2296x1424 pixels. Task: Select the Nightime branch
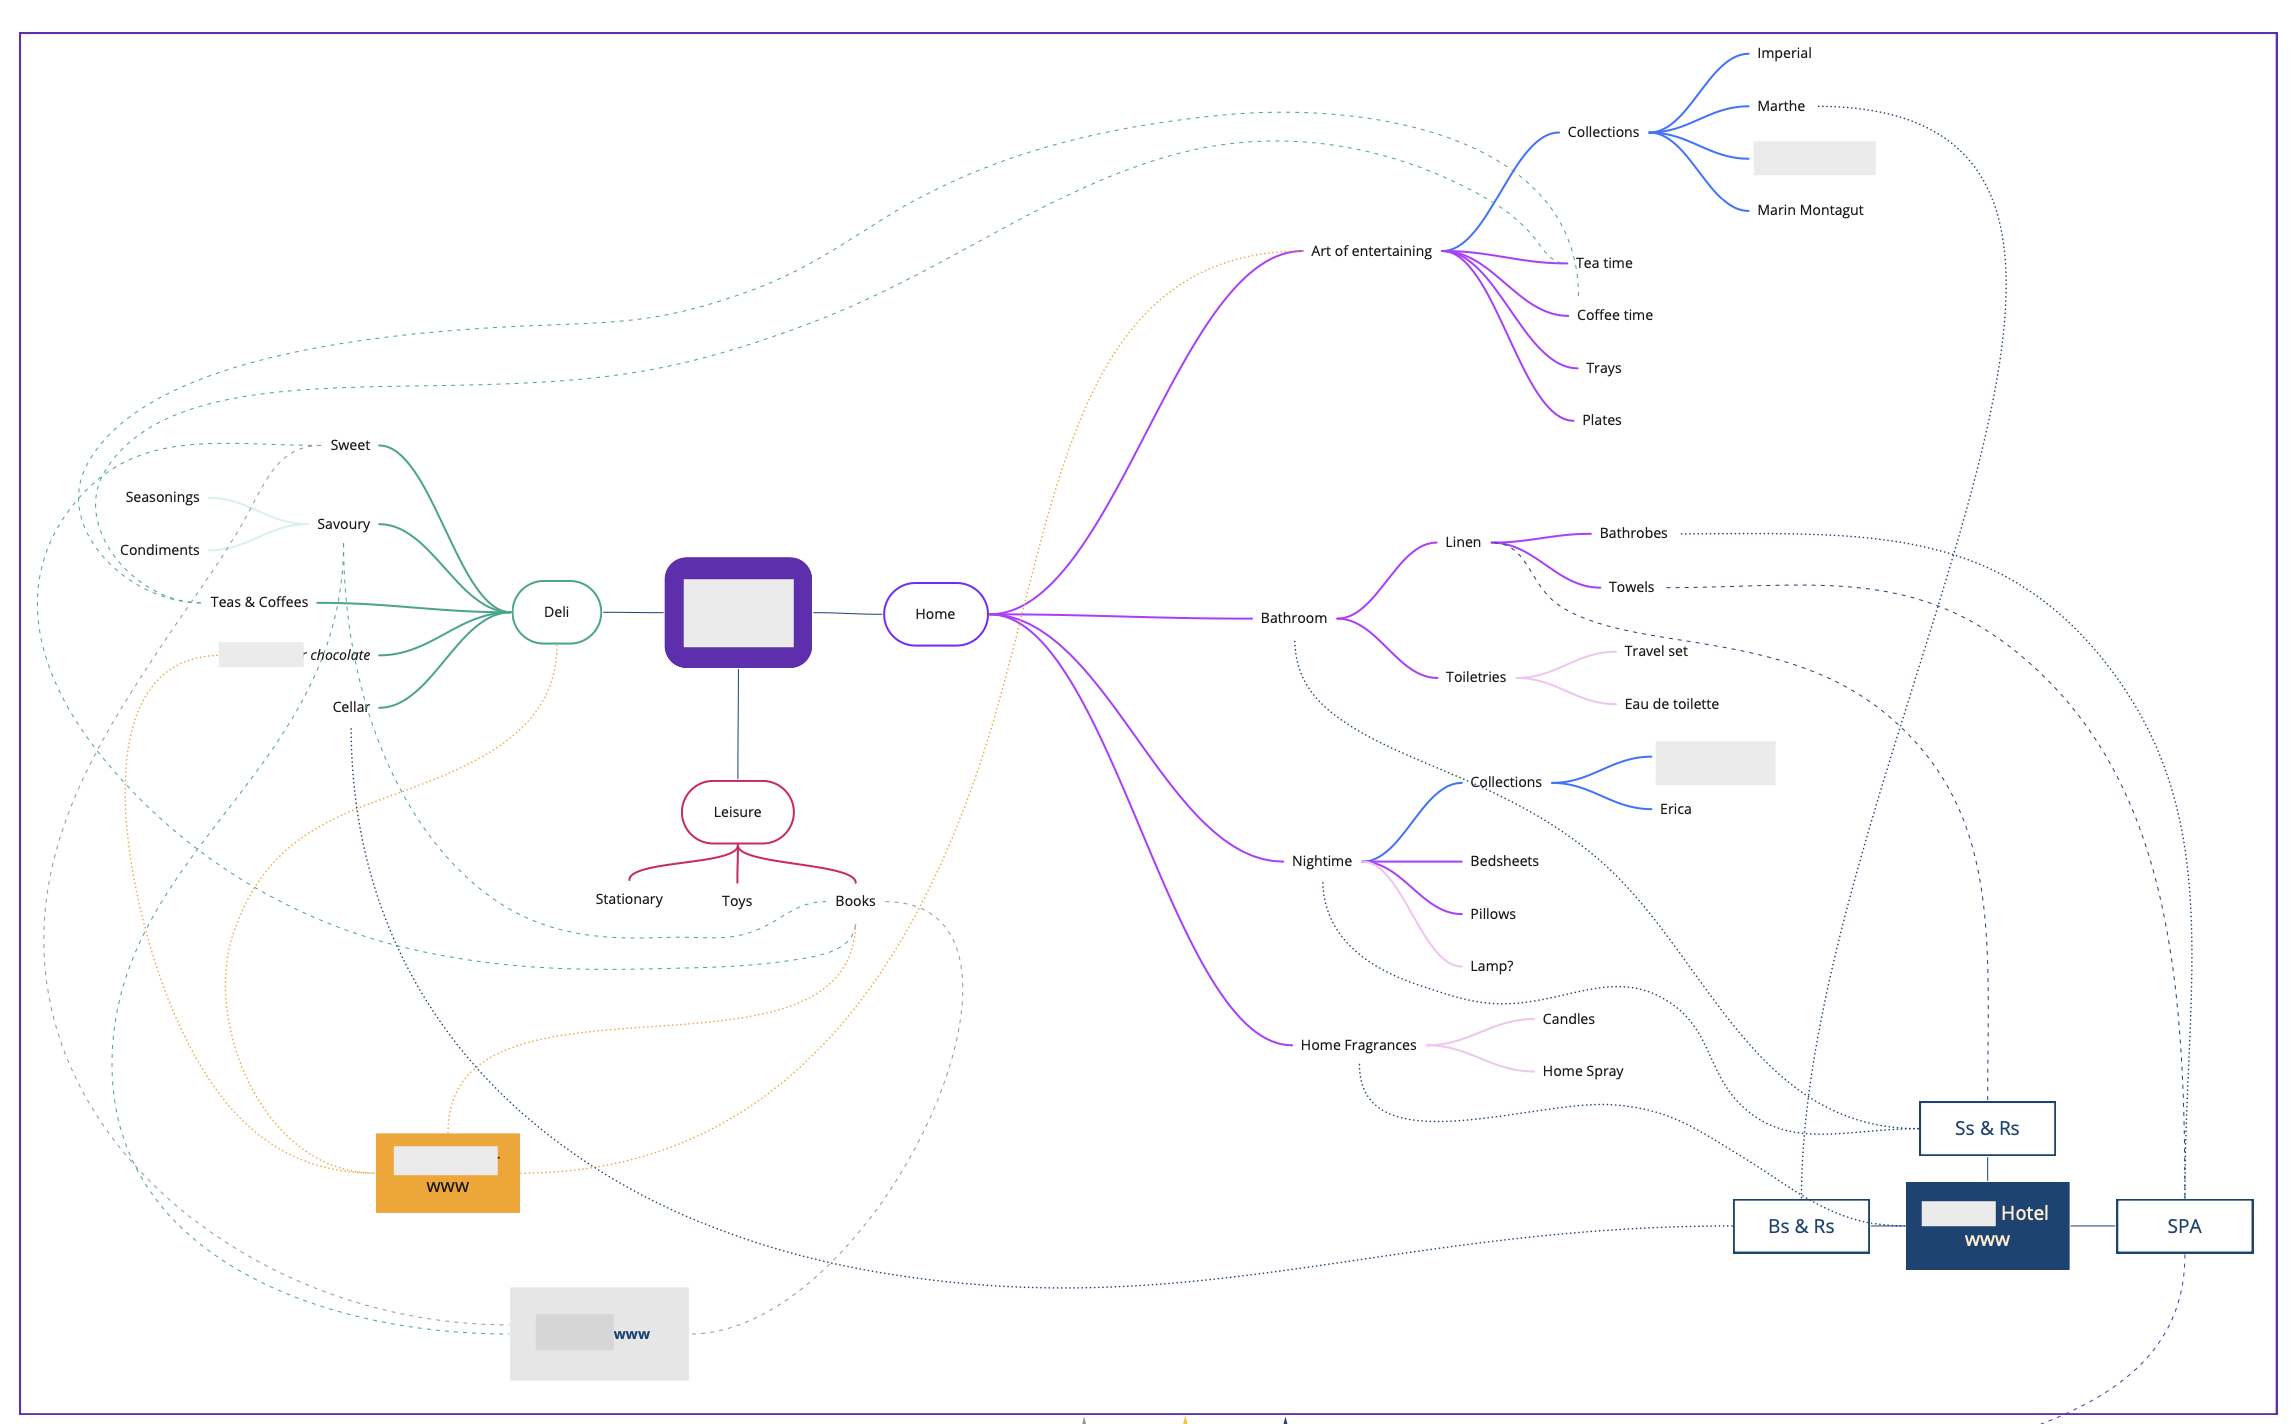pos(1321,861)
